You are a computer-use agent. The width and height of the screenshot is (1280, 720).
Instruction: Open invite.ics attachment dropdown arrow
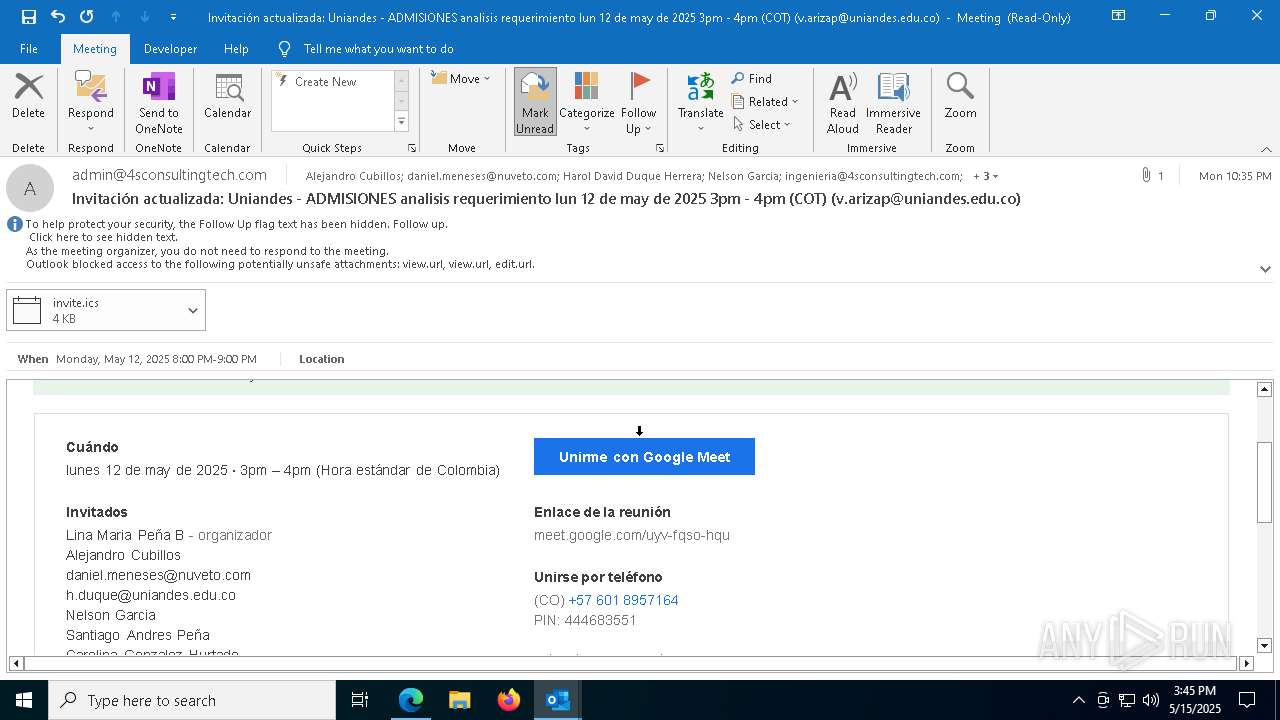193,310
